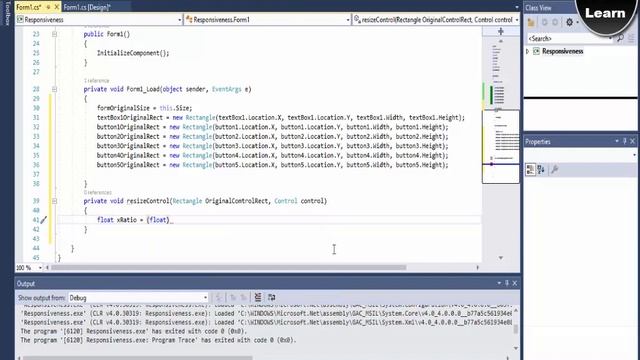Switch to the Form1.cs code tab
This screenshot has height=360, width=640.
click(x=29, y=7)
